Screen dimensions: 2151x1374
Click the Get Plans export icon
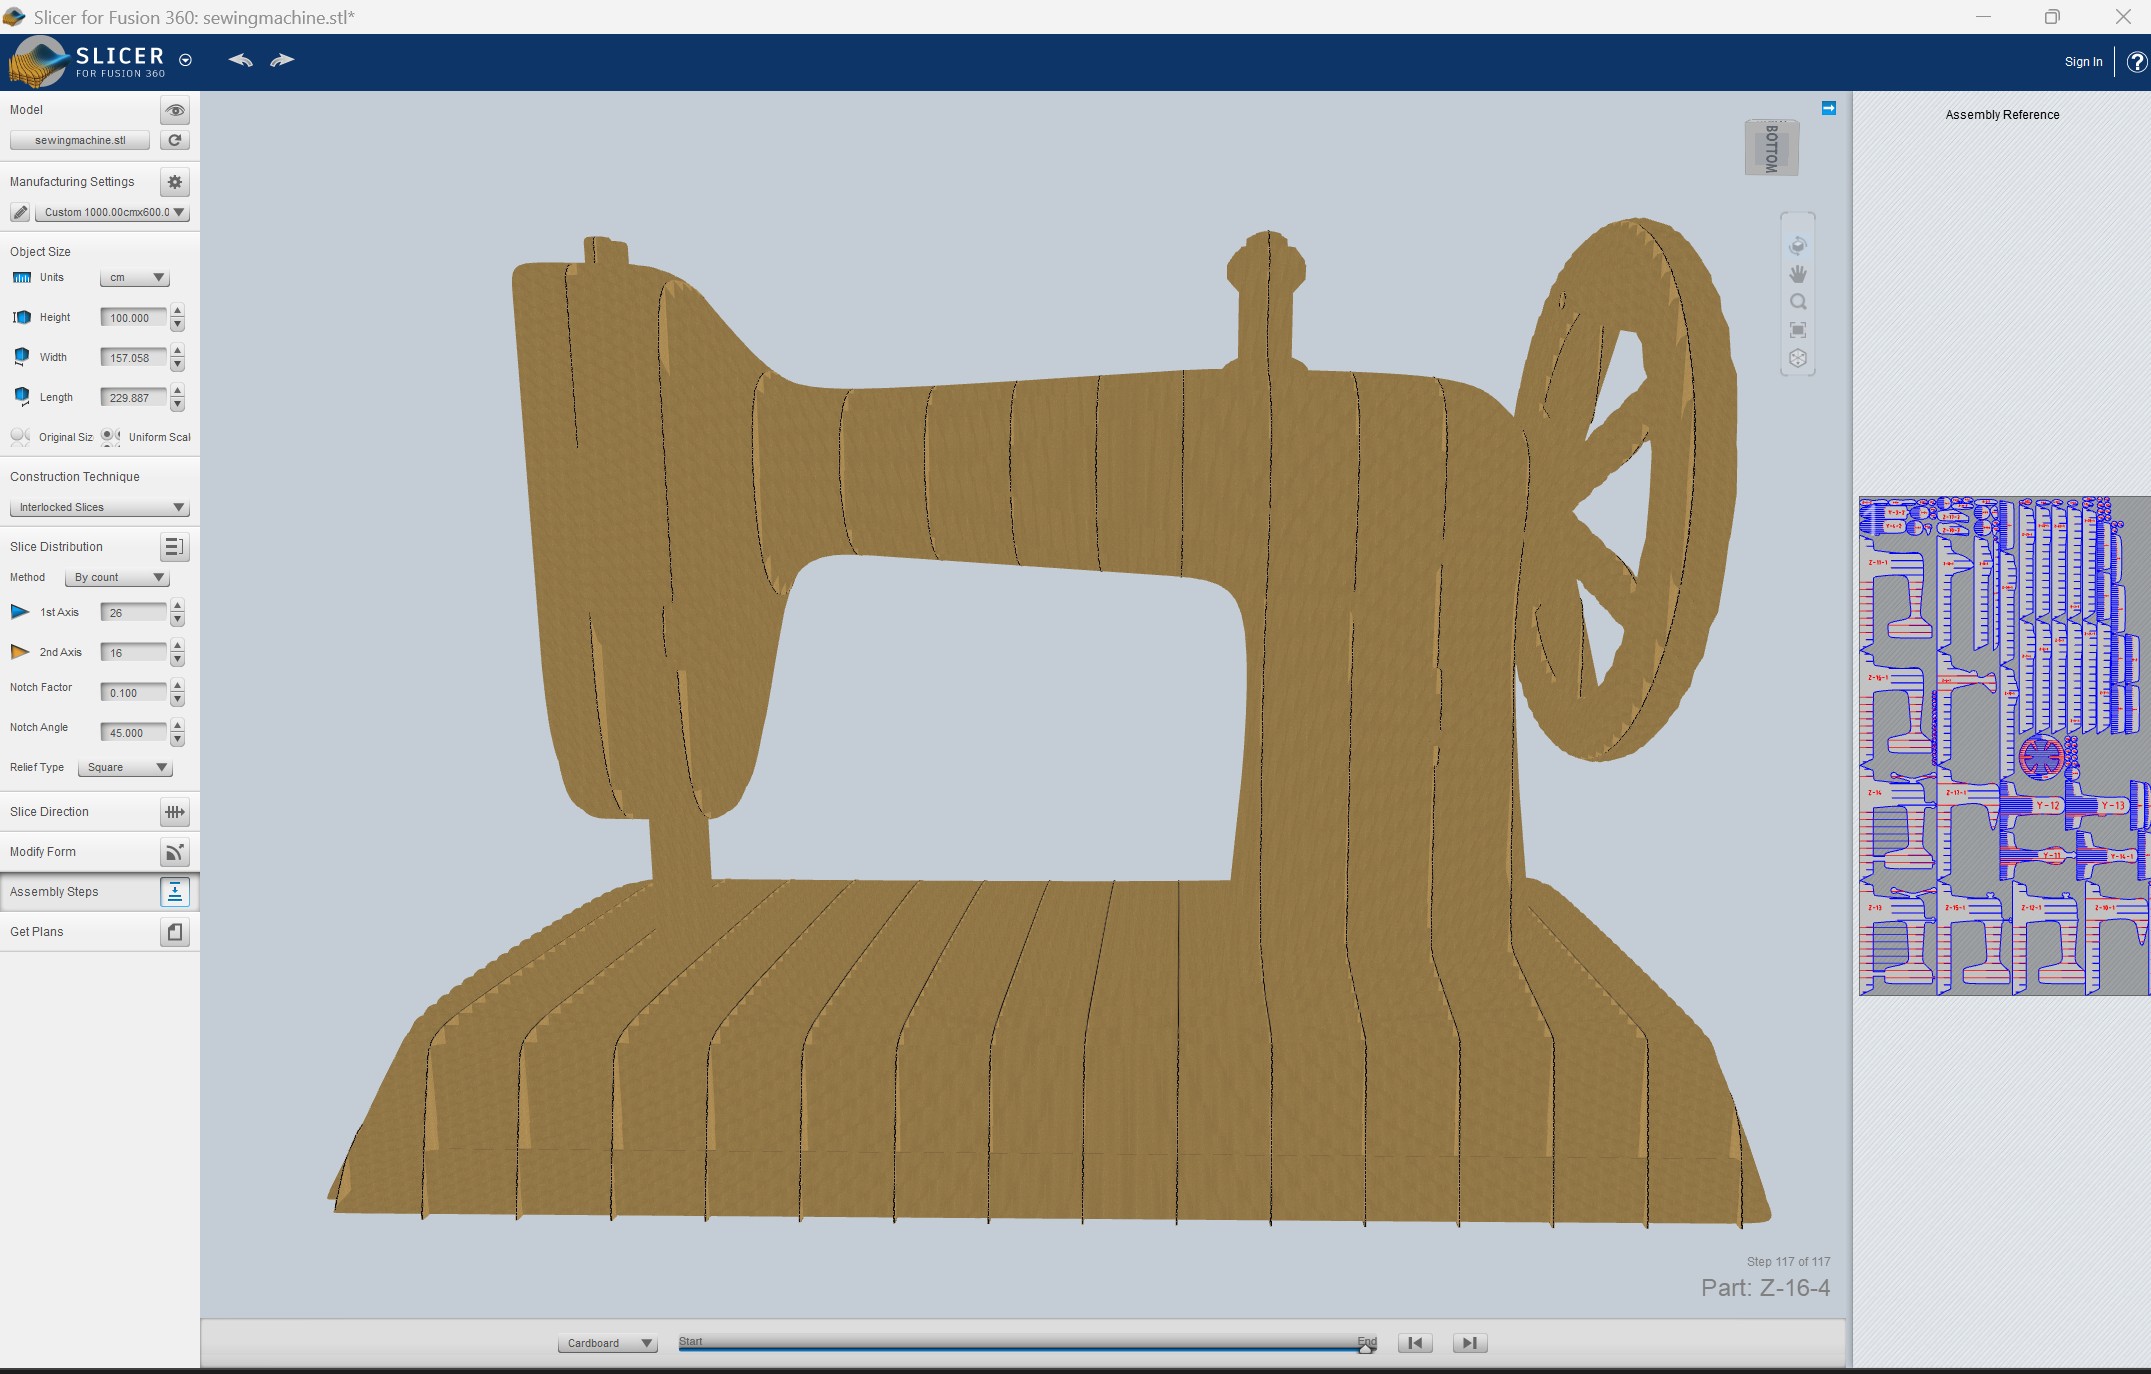tap(175, 932)
